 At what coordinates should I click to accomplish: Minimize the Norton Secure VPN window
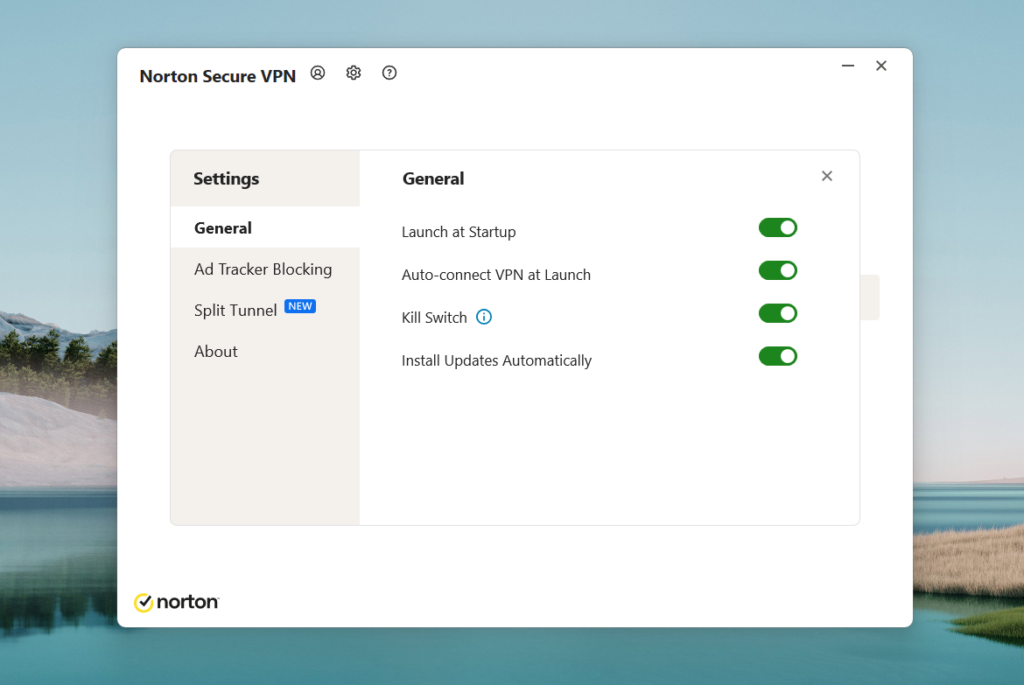coord(847,65)
